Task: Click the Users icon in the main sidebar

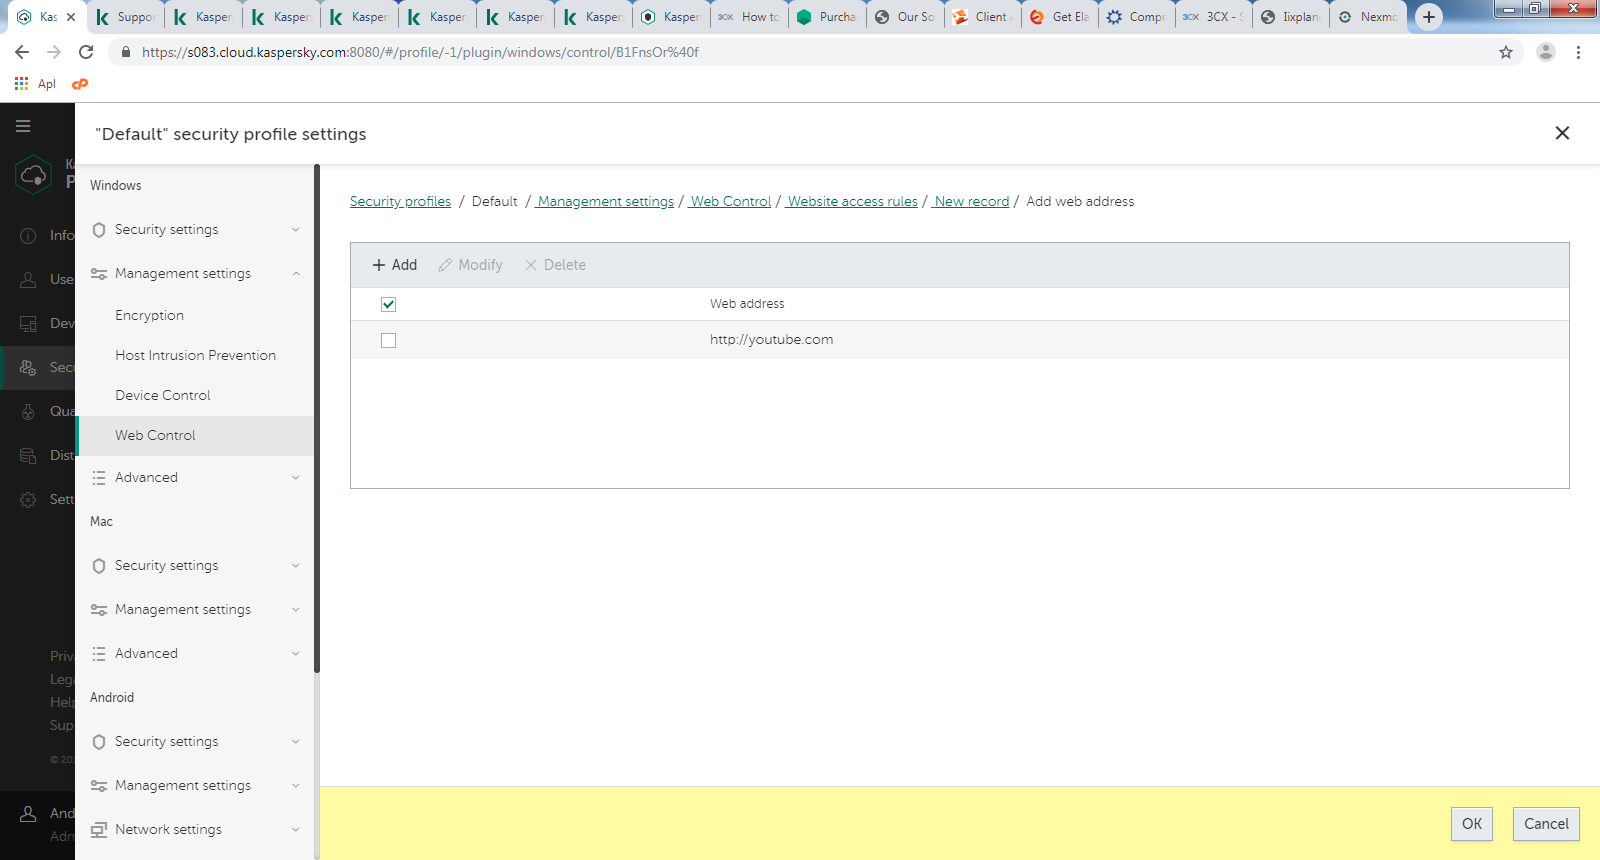Action: click(28, 279)
